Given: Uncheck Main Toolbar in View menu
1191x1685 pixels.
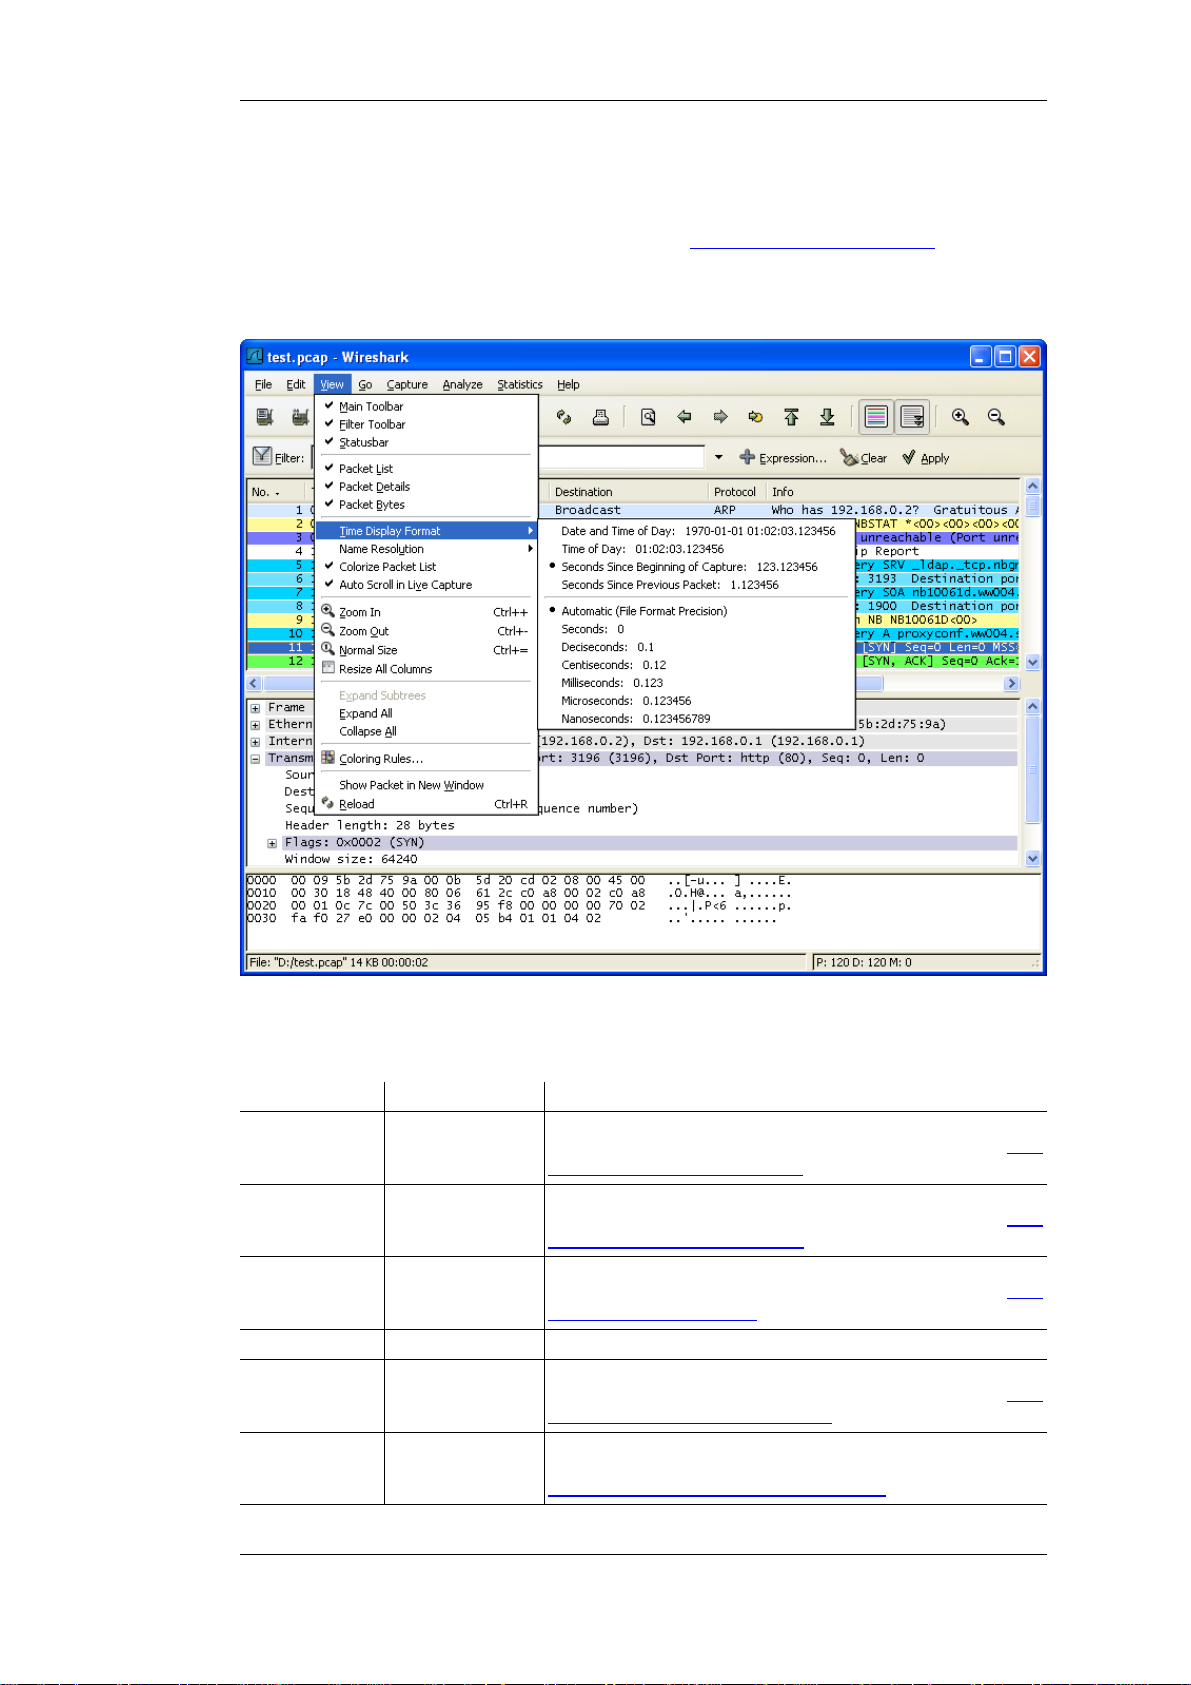Looking at the screenshot, I should point(425,406).
